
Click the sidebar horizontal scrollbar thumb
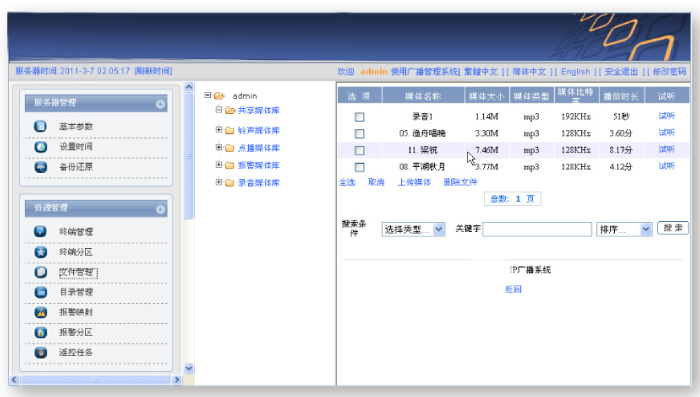tap(95, 380)
